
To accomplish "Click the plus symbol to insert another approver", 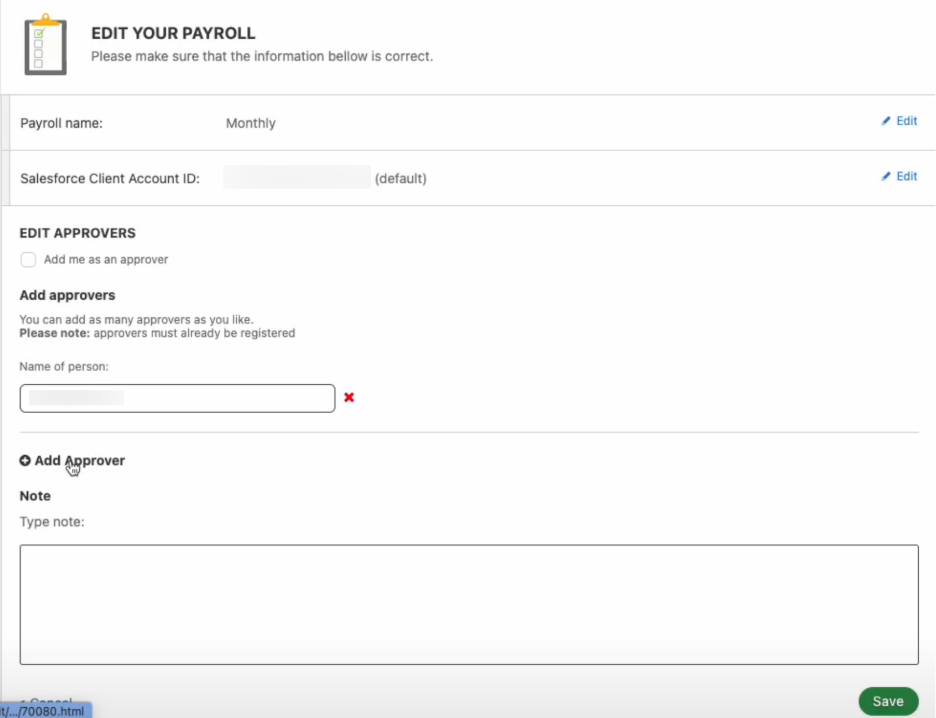I will pos(25,460).
